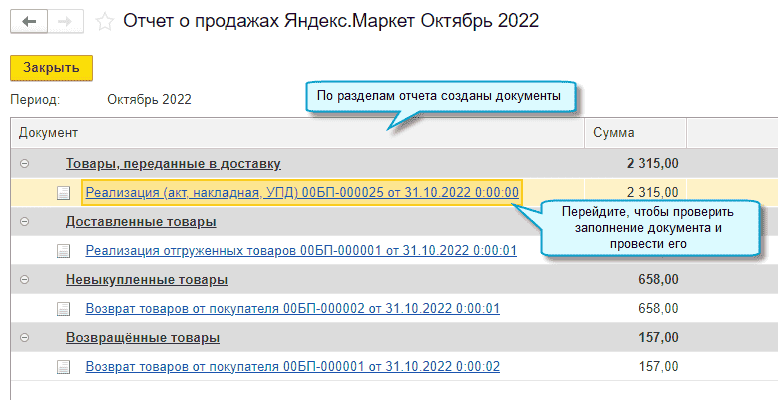
Task: Collapse the Возвращённые товары group
Action: pyautogui.click(x=24, y=337)
